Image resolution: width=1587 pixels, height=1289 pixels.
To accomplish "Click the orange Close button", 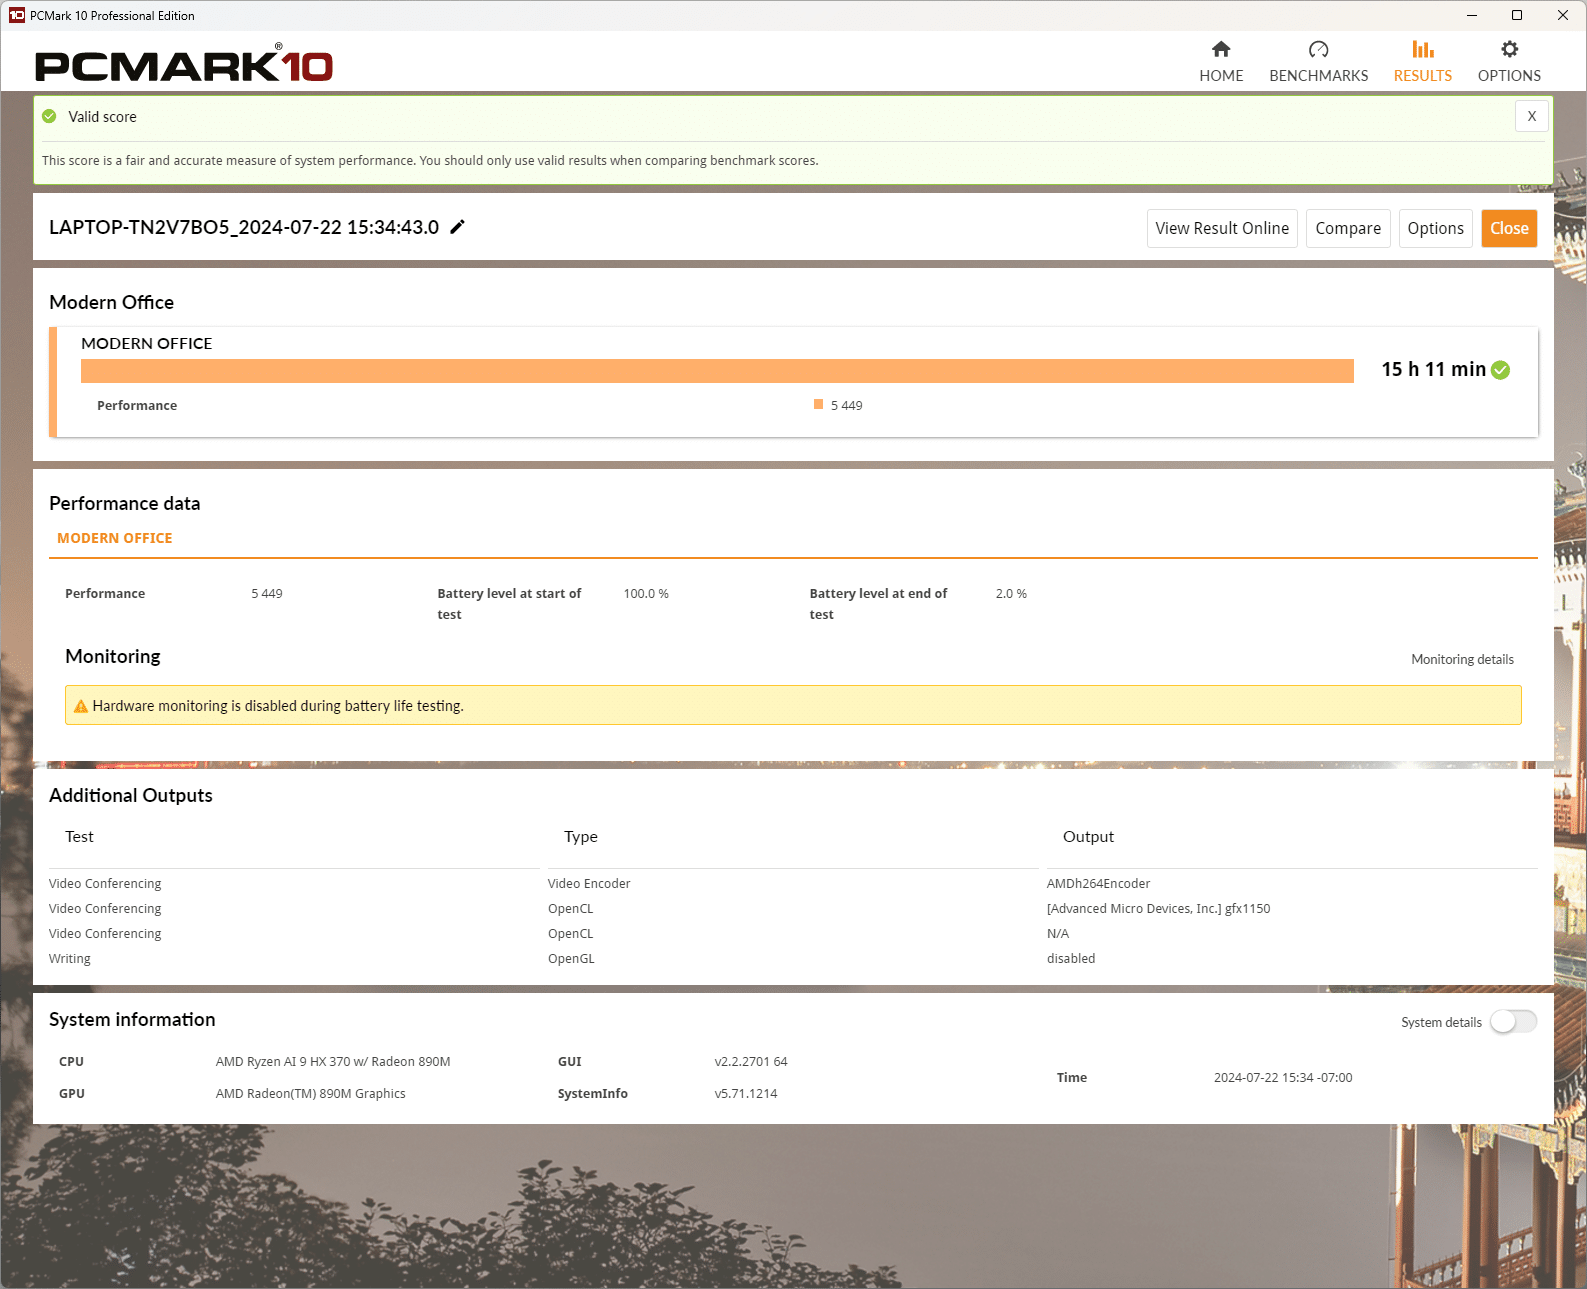I will tap(1509, 228).
